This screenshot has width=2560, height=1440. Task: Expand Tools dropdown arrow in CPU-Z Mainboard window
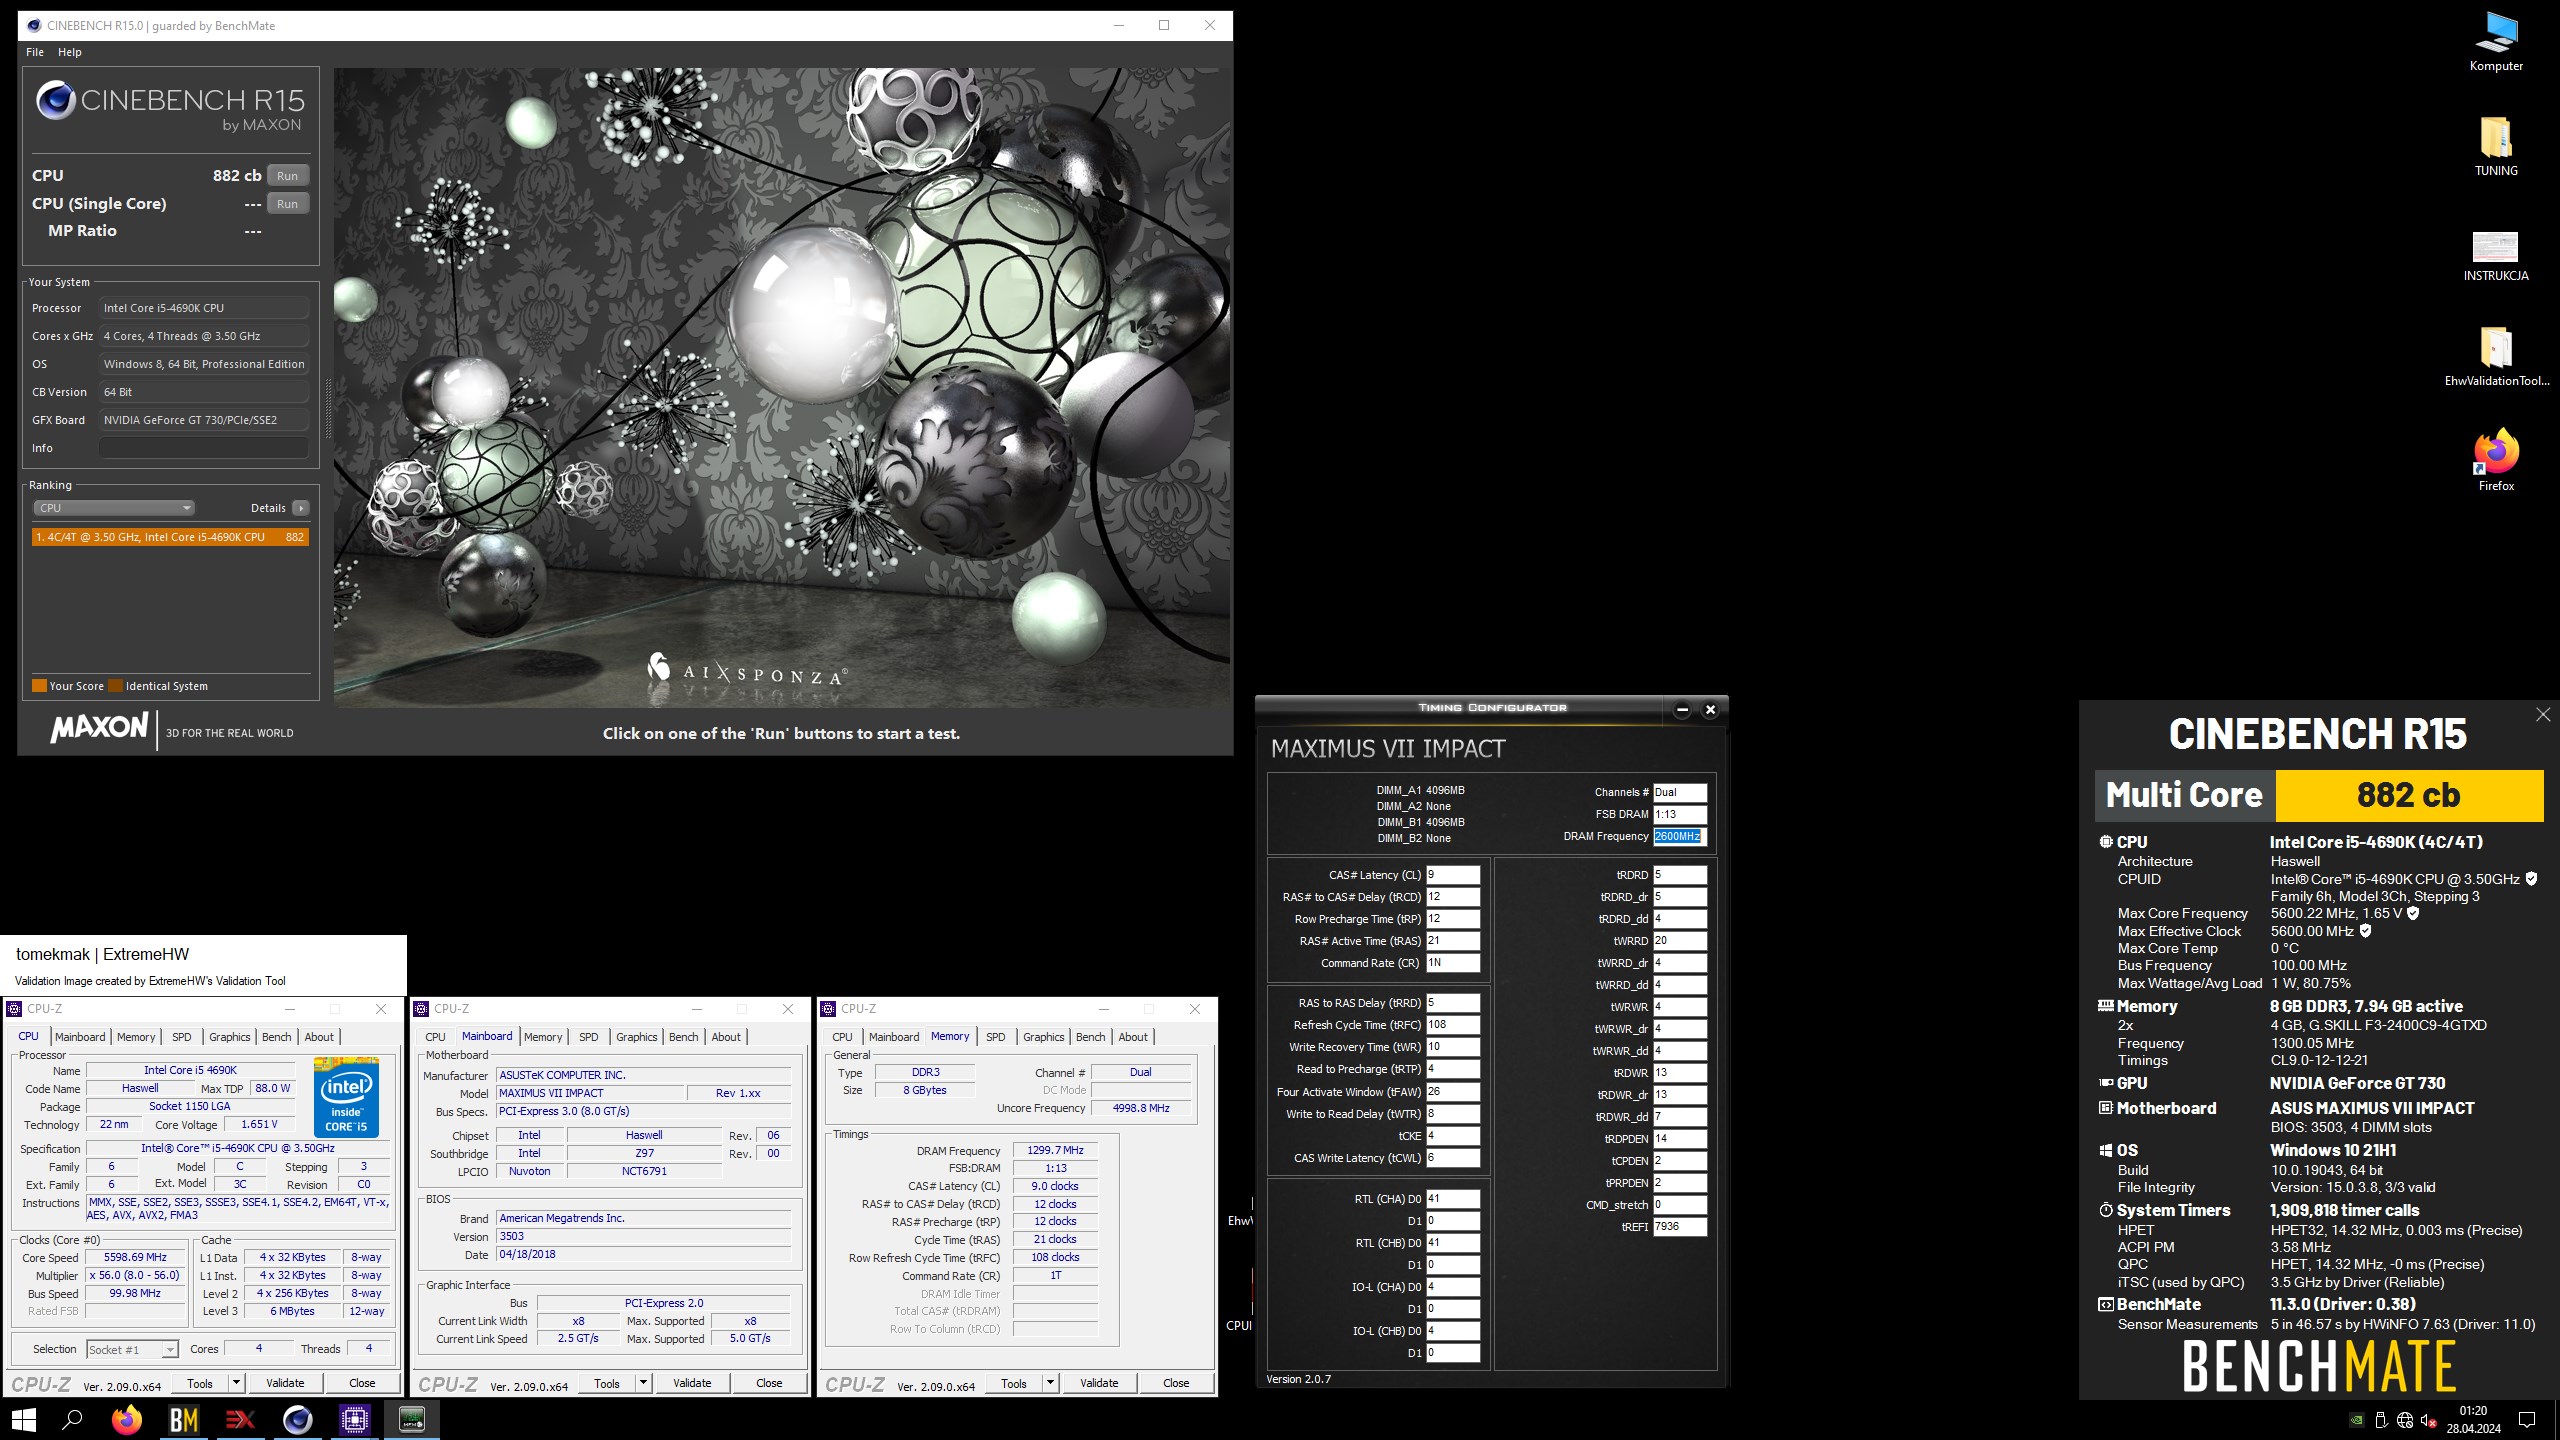click(x=644, y=1383)
